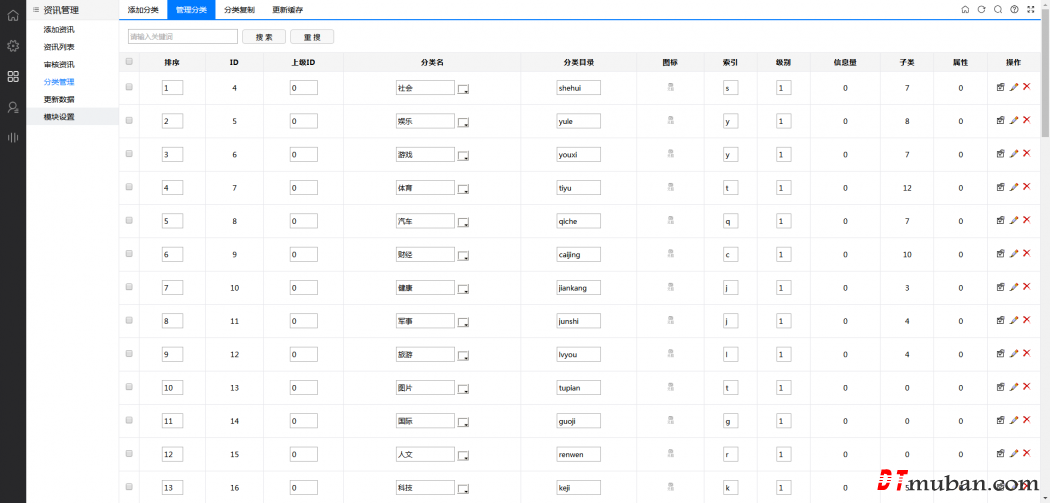Click the home icon in the dark left sidebar
The image size is (1050, 503).
click(x=13, y=16)
